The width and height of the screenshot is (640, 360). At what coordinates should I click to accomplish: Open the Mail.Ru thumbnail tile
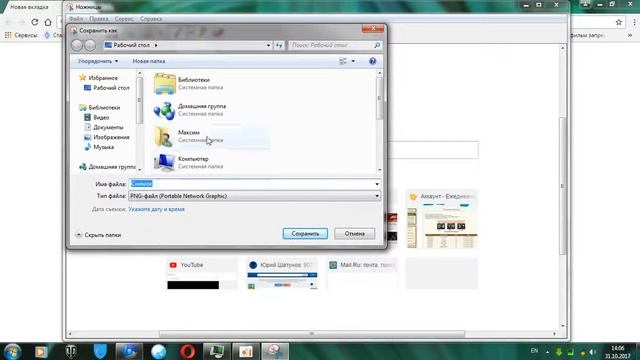[362, 273]
